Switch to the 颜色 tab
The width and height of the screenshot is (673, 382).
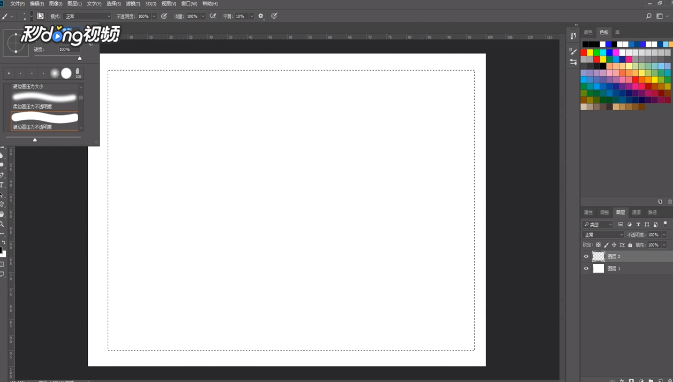588,32
